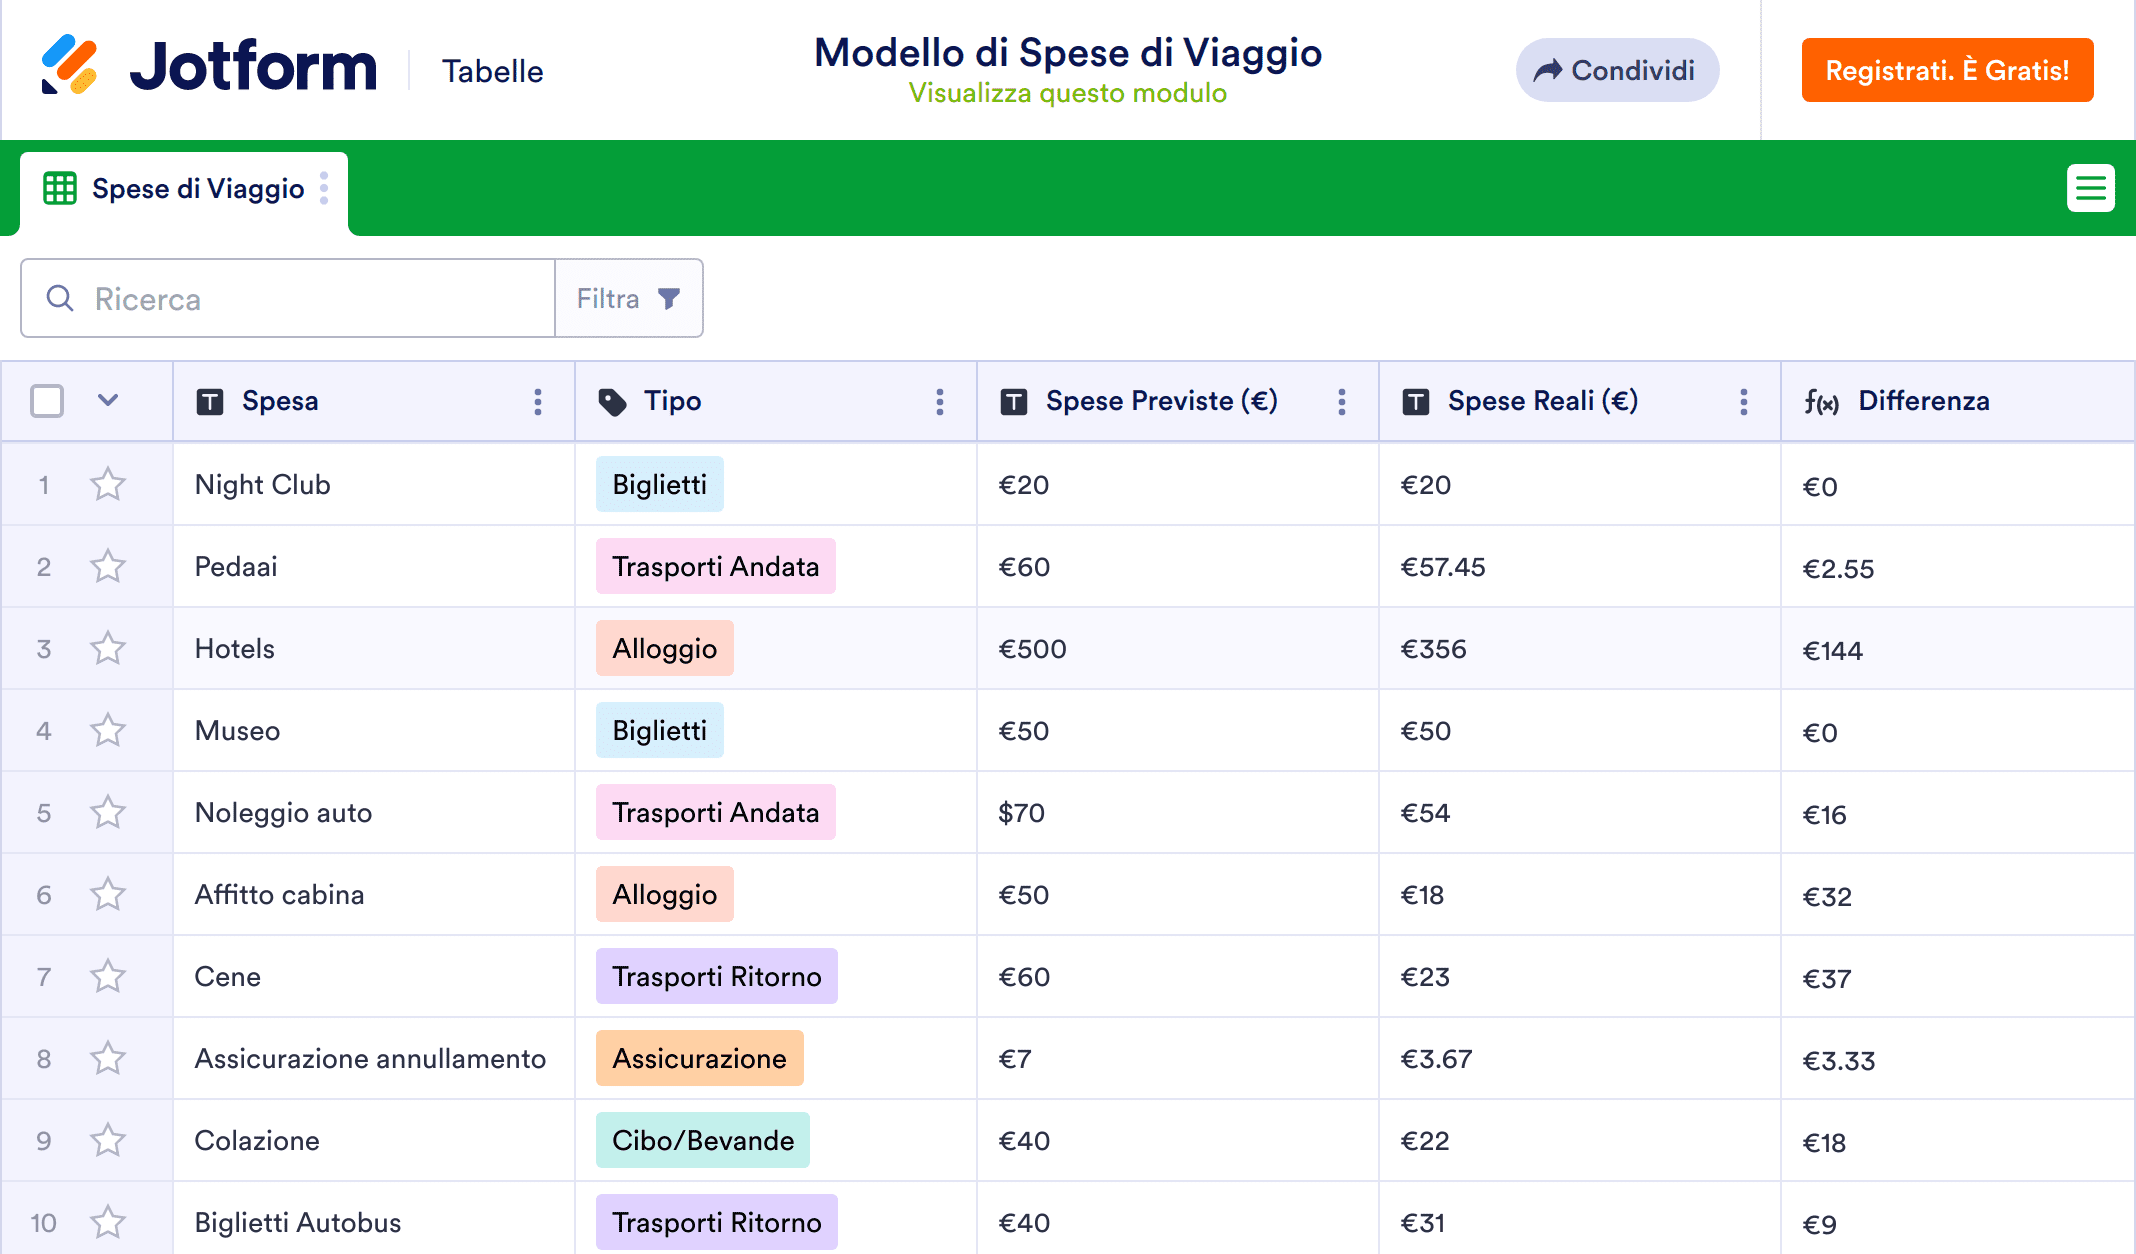The image size is (2136, 1254).
Task: Open Spese Reali column options
Action: pos(1744,402)
